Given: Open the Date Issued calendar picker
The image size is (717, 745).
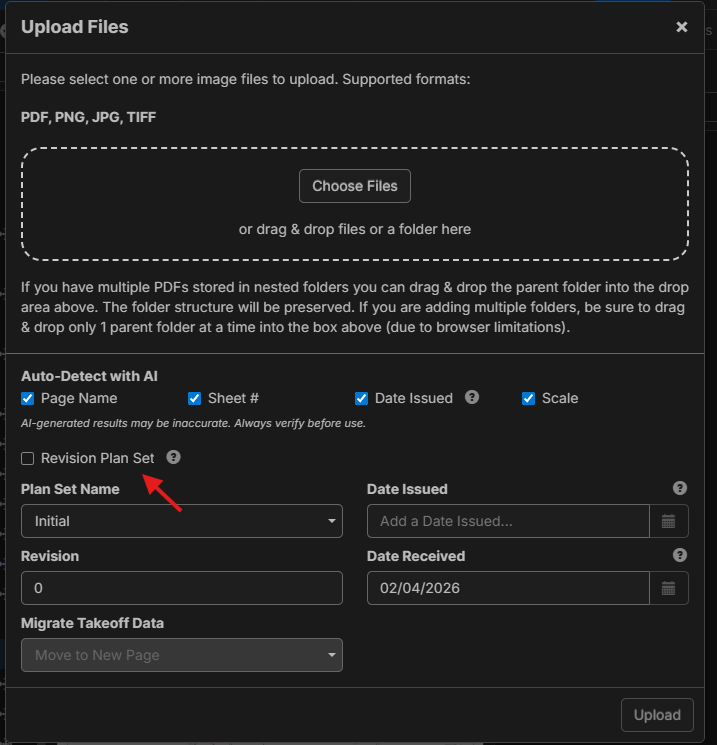Looking at the screenshot, I should click(669, 521).
